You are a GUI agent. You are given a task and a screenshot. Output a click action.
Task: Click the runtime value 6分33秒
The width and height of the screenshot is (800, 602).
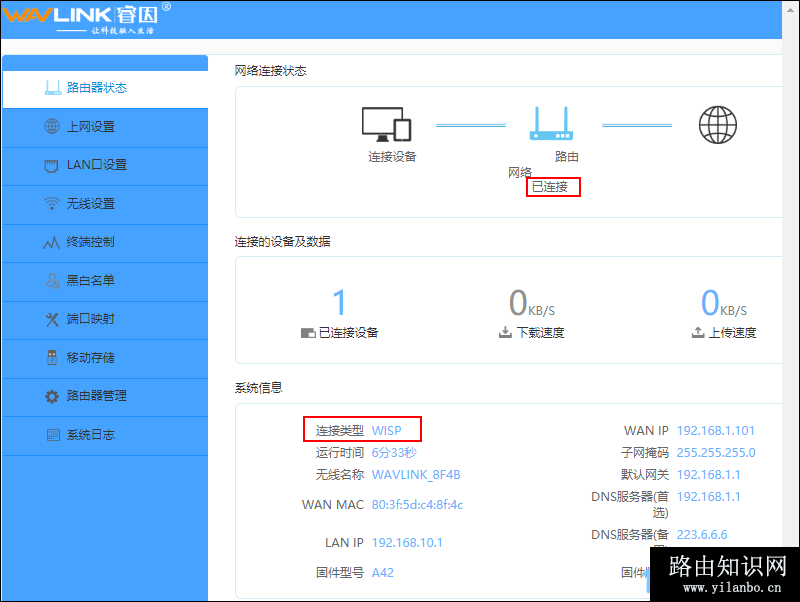click(394, 453)
